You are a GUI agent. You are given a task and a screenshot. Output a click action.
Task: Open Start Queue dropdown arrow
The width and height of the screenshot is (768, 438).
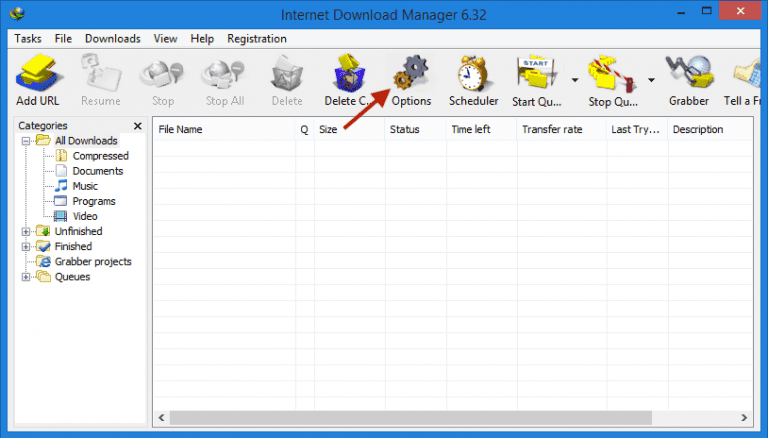coord(575,80)
